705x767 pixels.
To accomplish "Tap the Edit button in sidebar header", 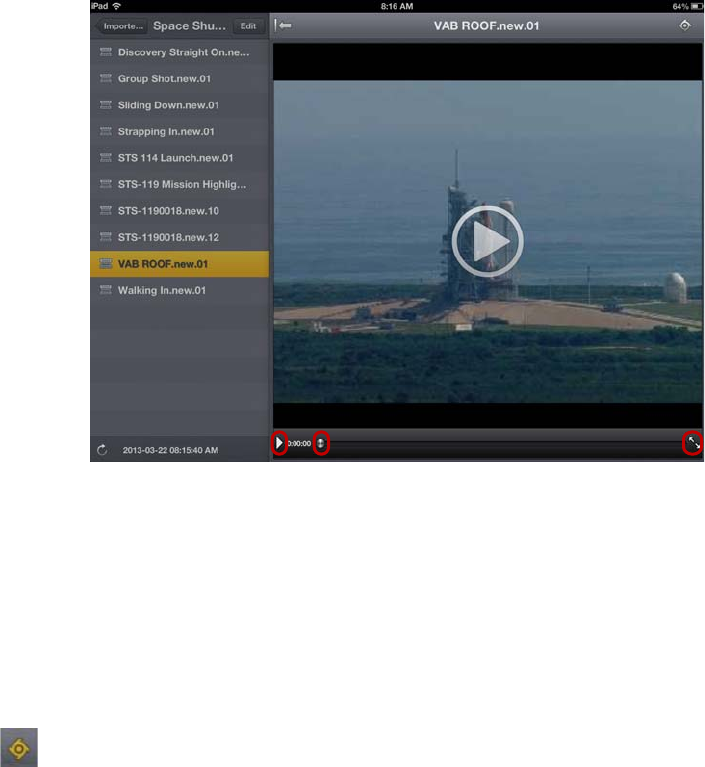I will pyautogui.click(x=248, y=26).
